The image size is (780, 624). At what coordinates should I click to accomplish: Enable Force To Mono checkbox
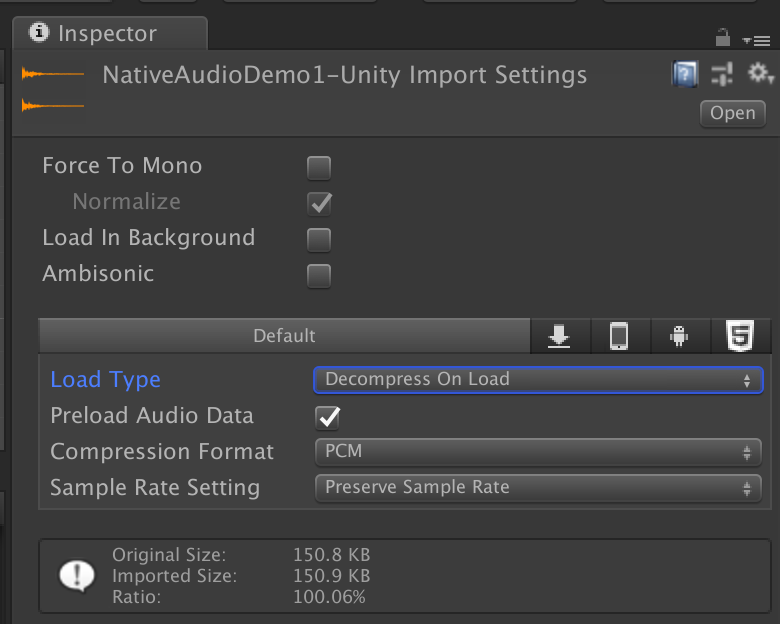click(x=319, y=168)
